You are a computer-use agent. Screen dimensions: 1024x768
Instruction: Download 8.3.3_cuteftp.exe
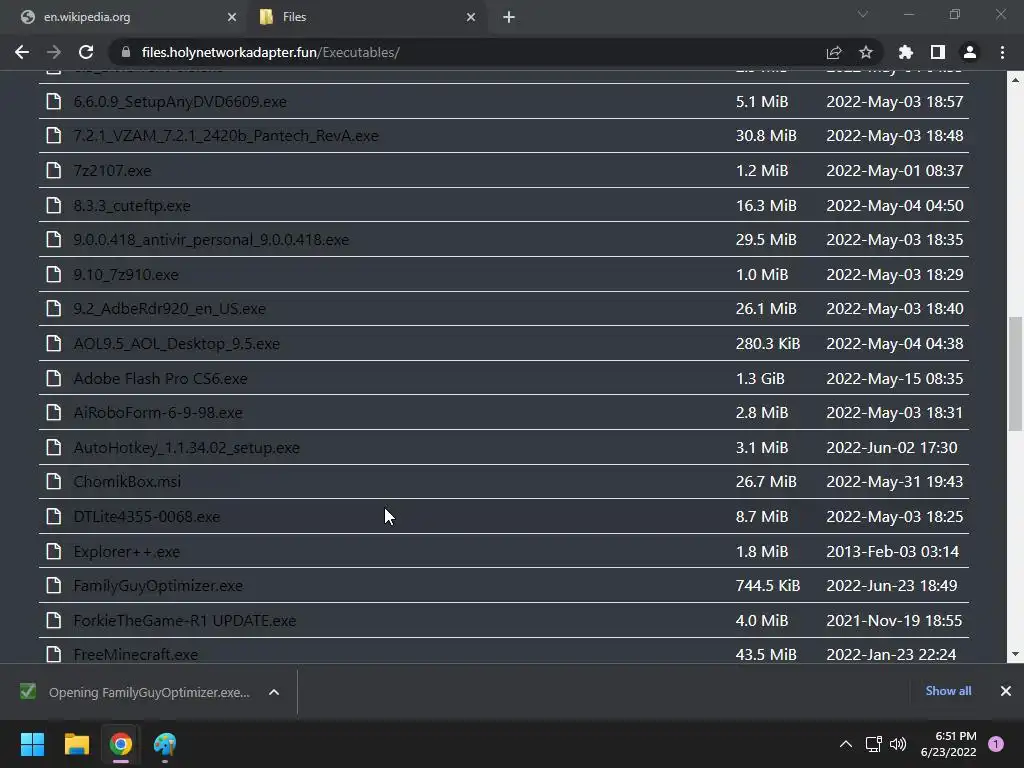132,205
